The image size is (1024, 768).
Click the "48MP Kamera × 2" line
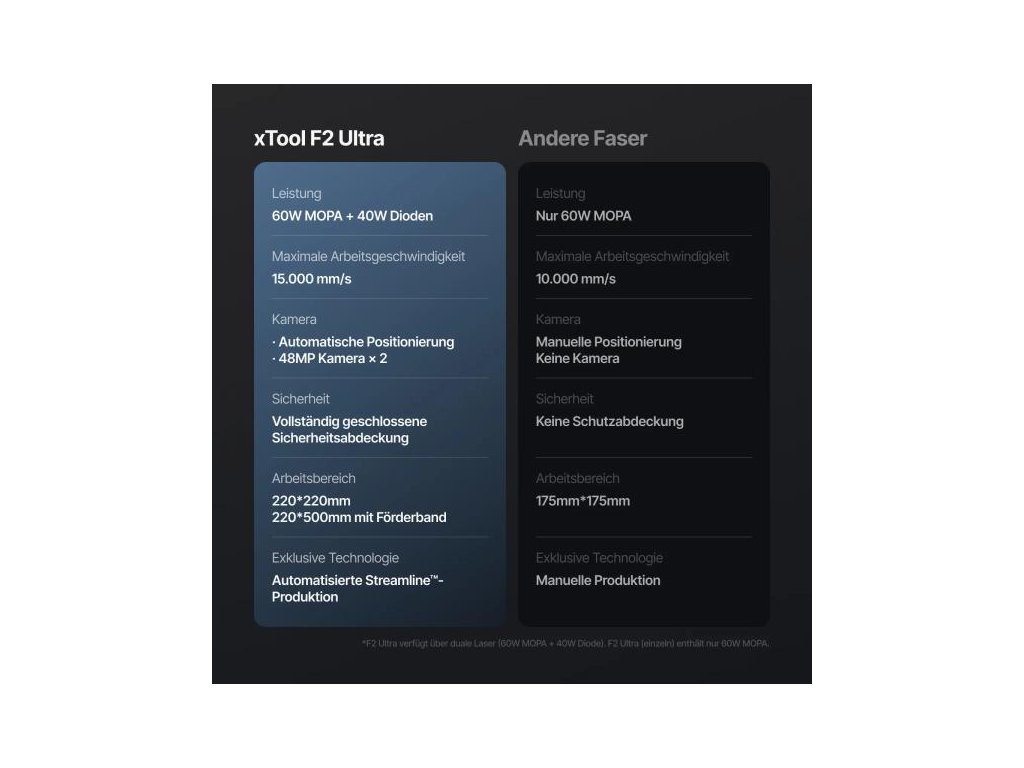pos(333,358)
